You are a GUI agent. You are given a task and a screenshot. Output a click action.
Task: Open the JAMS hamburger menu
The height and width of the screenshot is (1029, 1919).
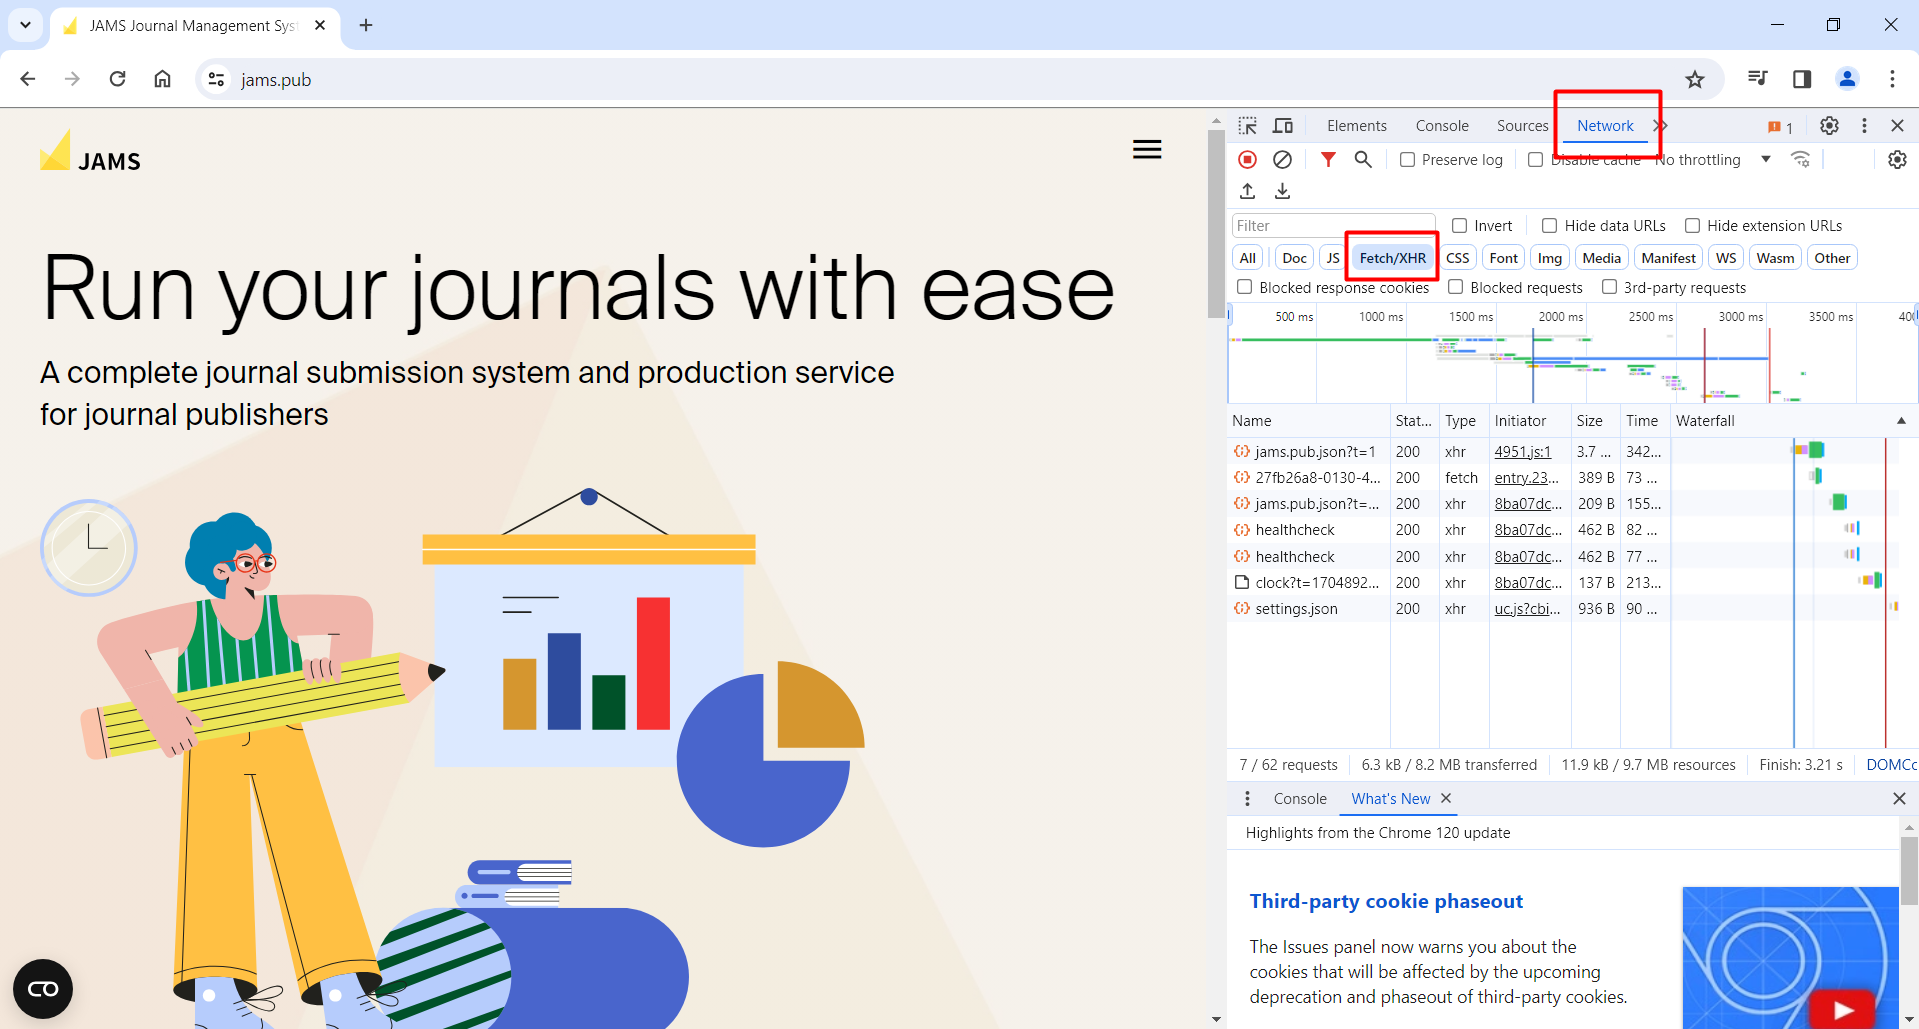click(x=1147, y=150)
